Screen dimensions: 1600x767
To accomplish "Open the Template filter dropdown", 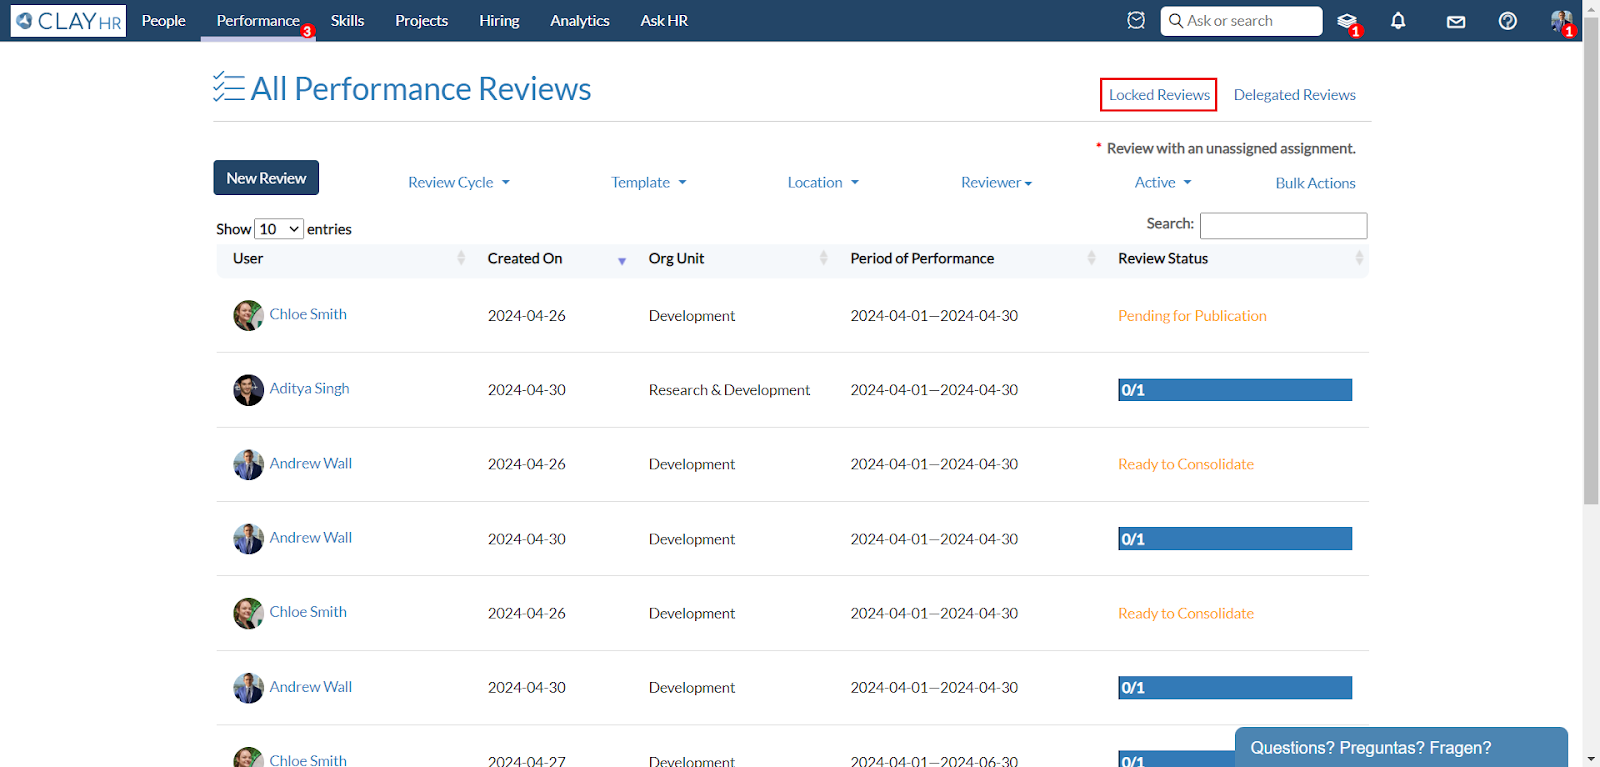I will click(x=648, y=182).
